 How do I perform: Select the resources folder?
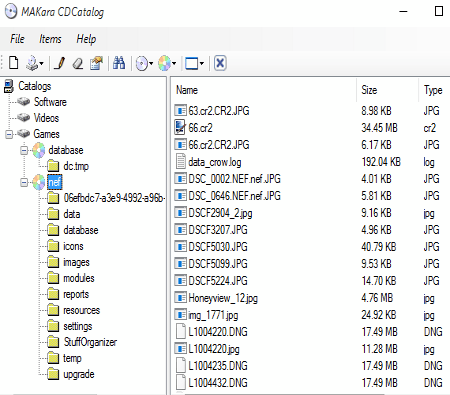(82, 310)
